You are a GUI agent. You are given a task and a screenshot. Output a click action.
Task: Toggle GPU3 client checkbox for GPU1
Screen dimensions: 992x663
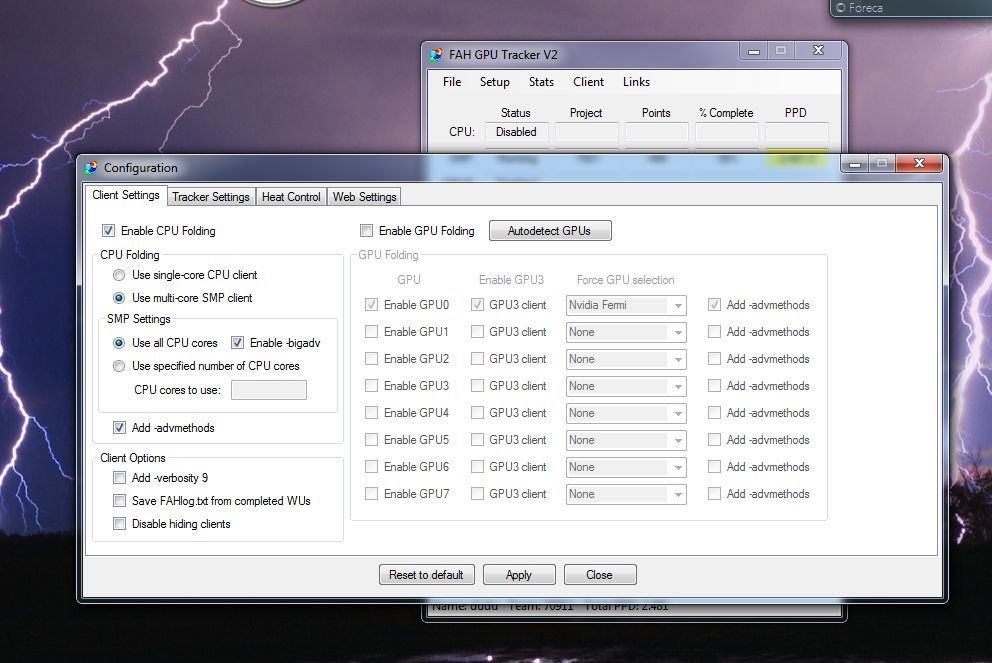pyautogui.click(x=478, y=332)
